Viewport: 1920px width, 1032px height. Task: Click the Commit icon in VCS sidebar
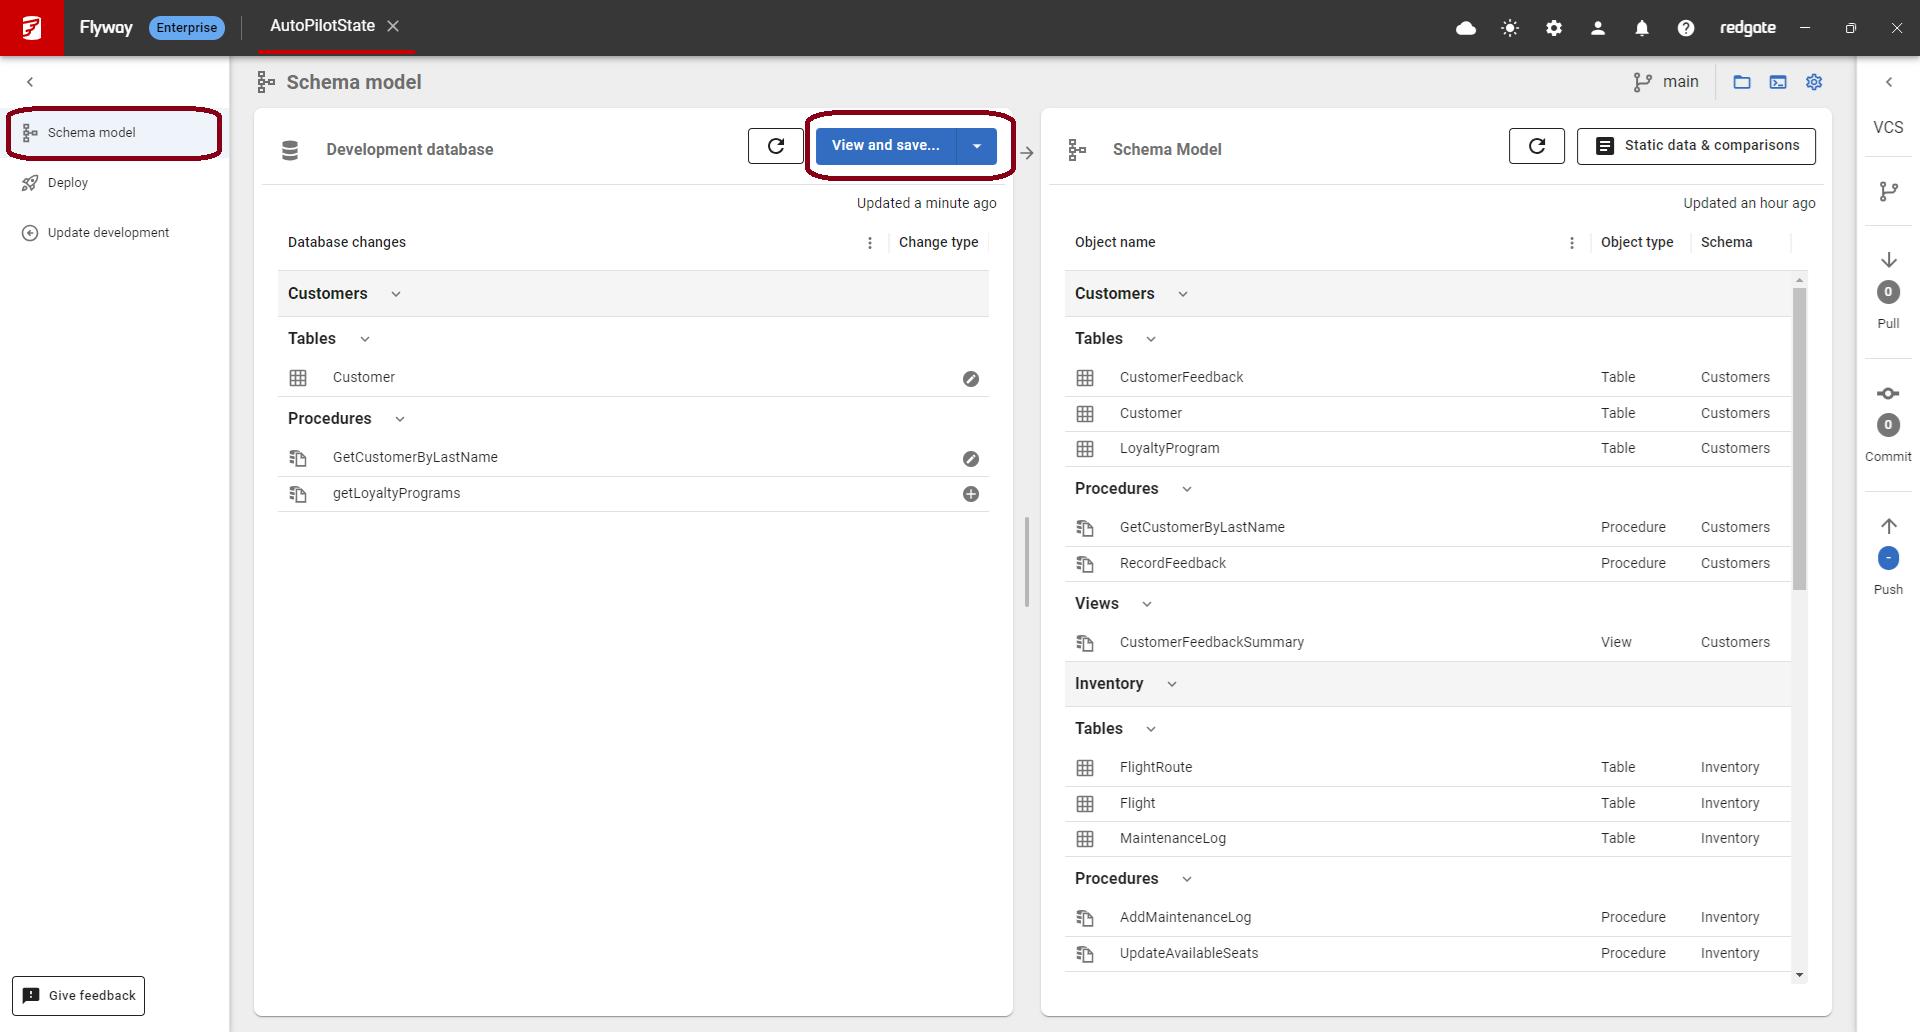point(1888,393)
